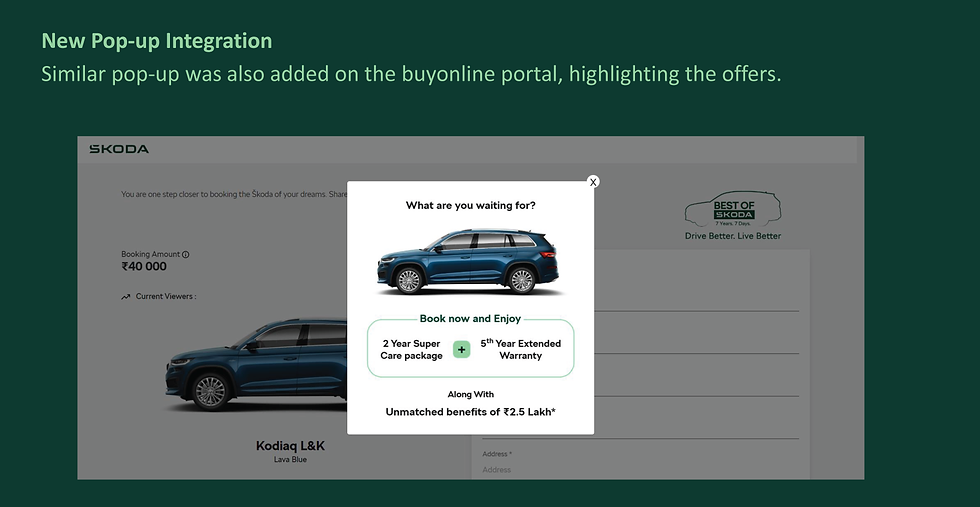Click the green plus icon in the pop-up
980x507 pixels.
point(461,350)
